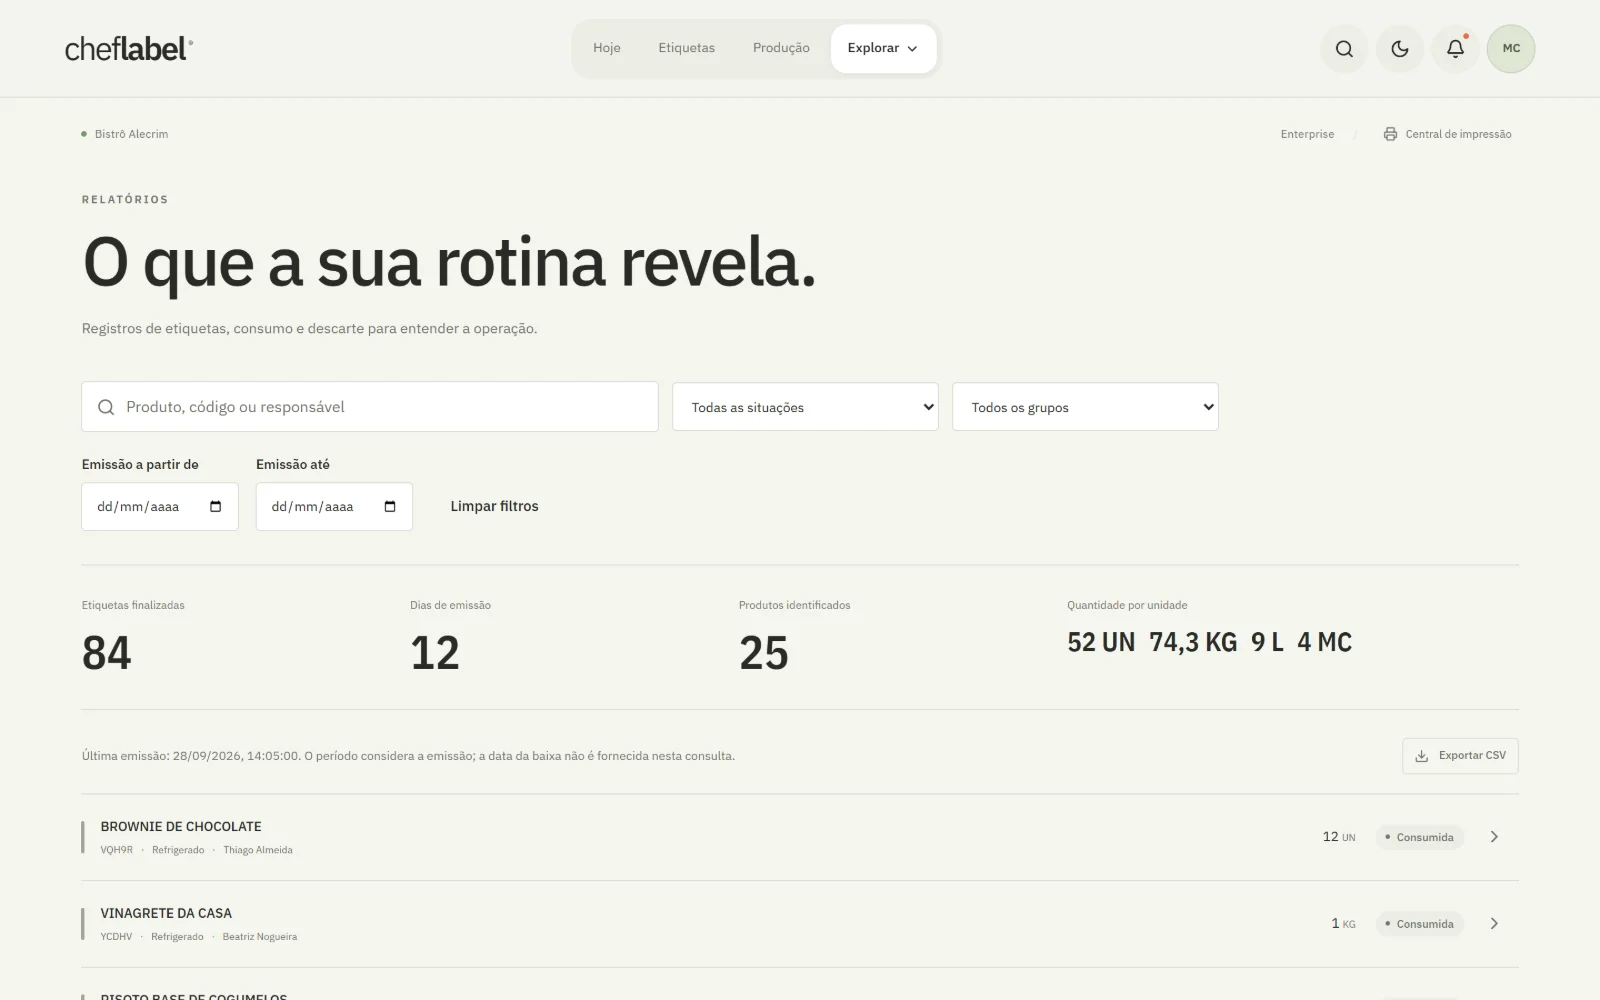Go to the Hoje tab
Screen dimensions: 1600x1000
coord(607,48)
